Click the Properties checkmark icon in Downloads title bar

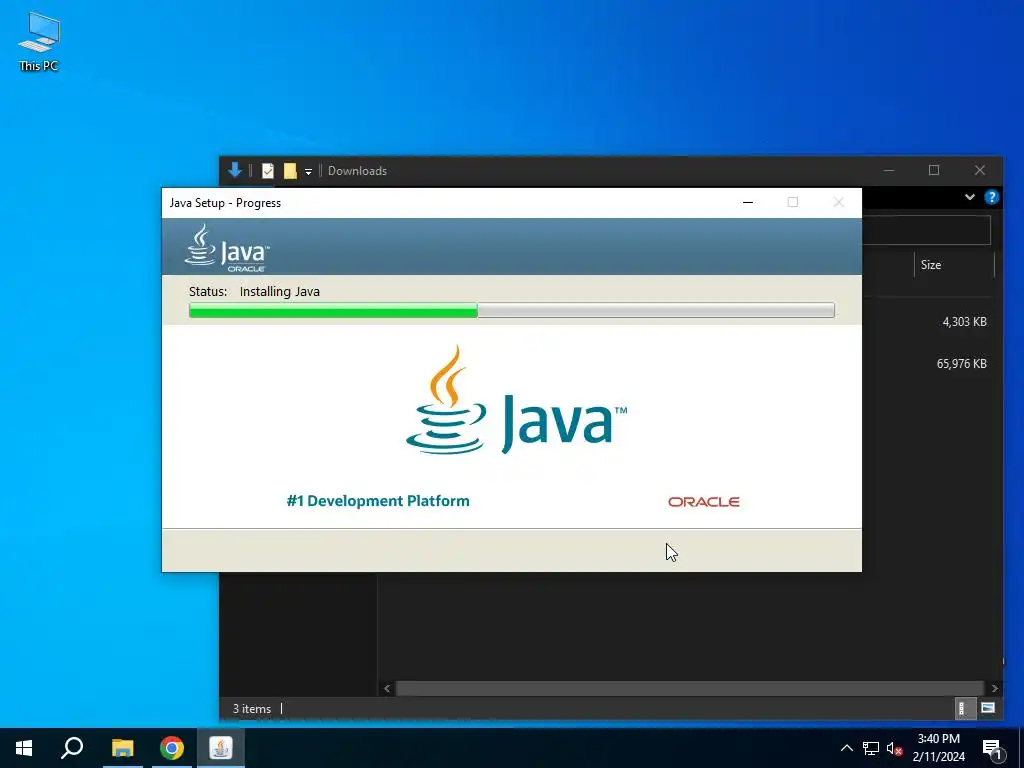click(x=268, y=171)
